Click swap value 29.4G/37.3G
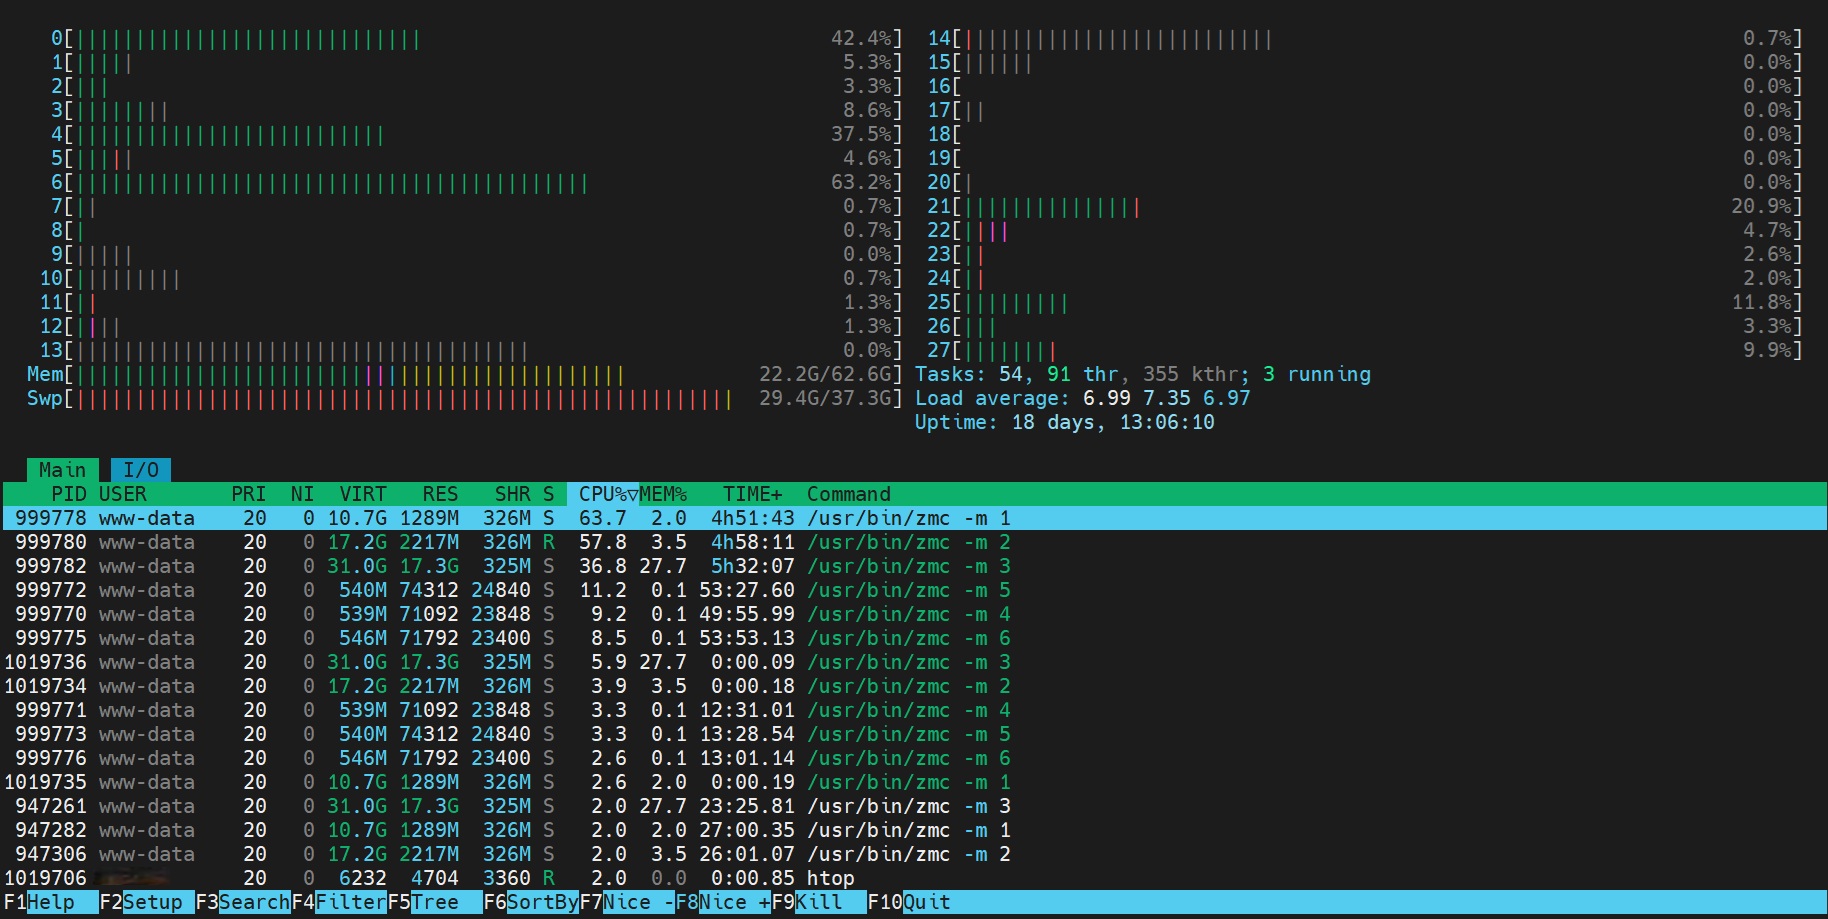 [x=824, y=398]
